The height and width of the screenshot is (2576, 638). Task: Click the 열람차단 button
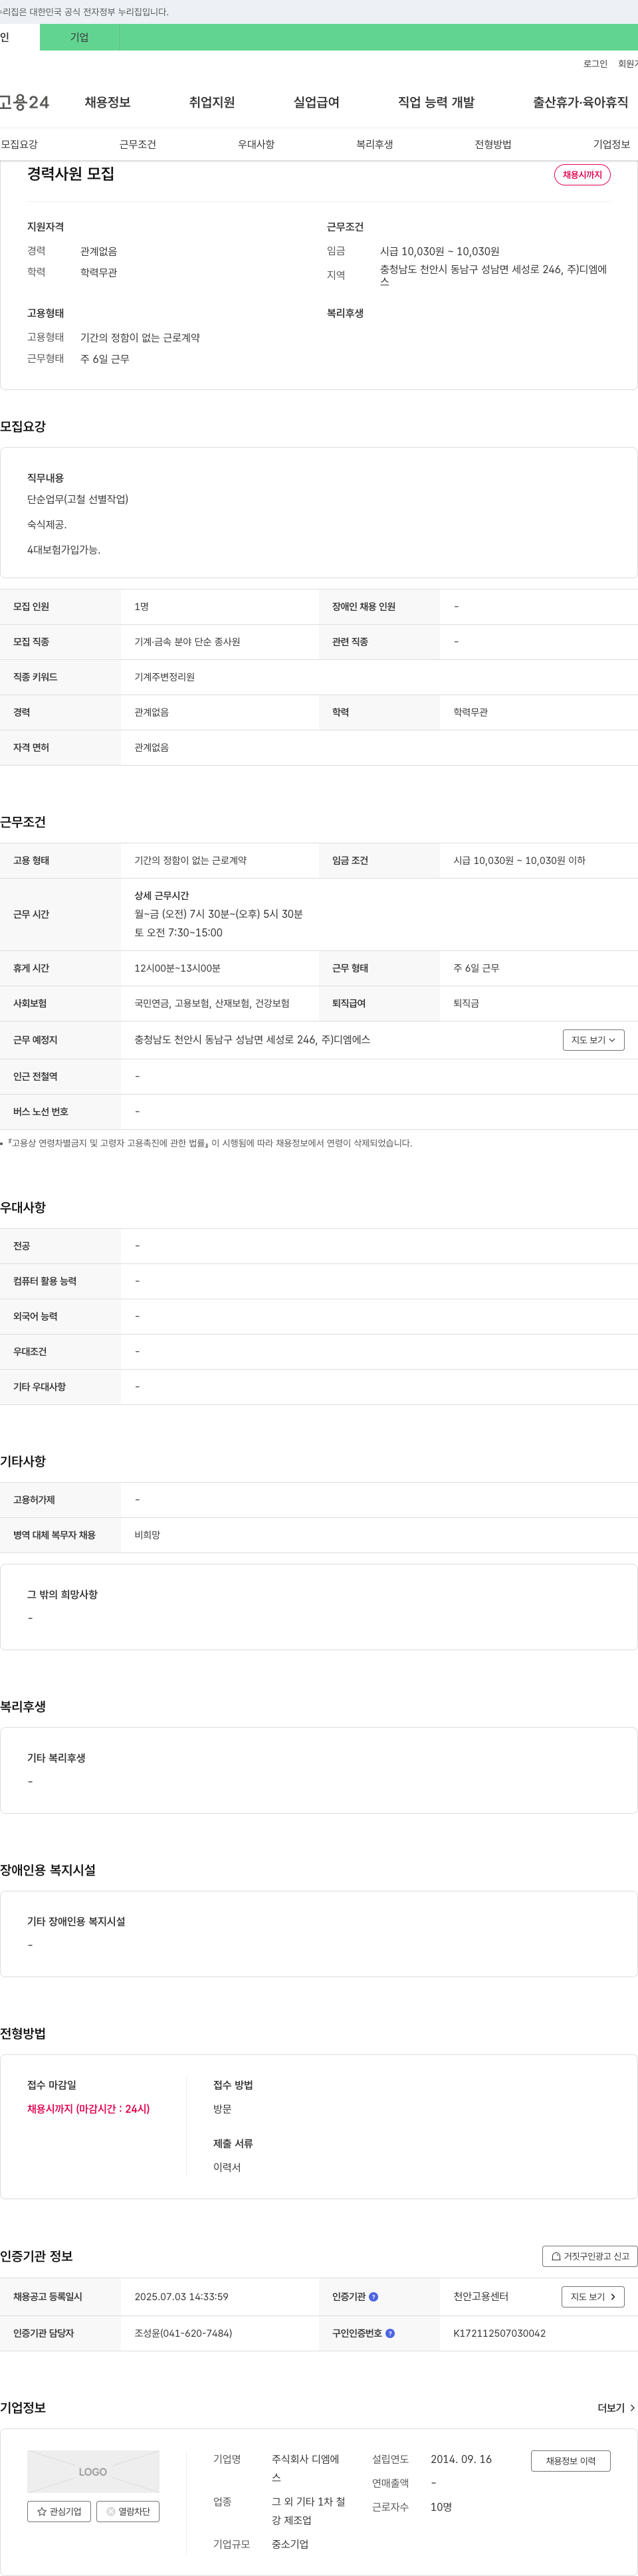pyautogui.click(x=128, y=2511)
